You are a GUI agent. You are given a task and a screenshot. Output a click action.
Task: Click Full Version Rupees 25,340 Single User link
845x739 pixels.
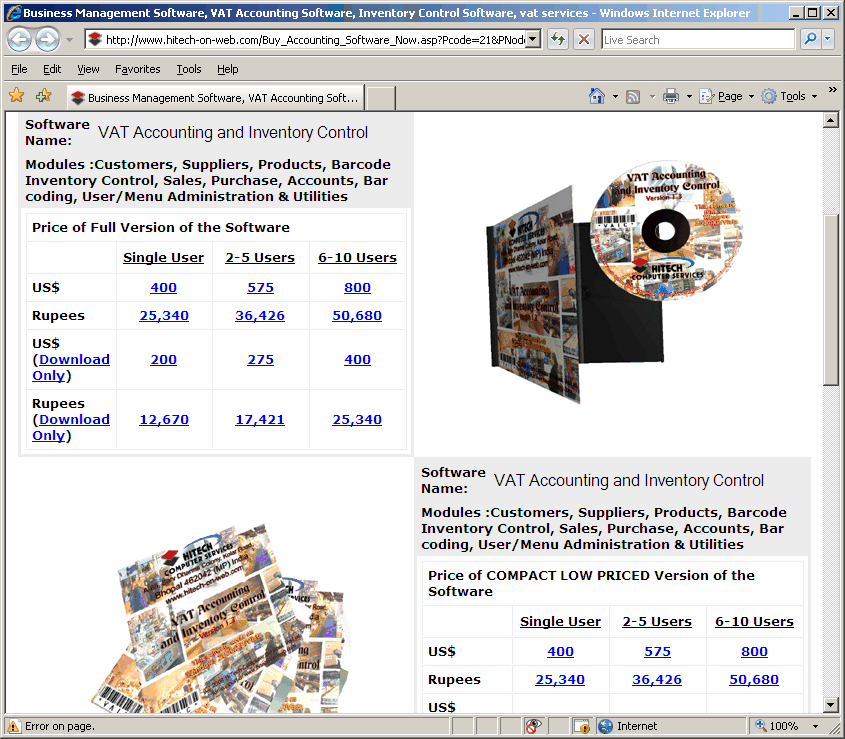tap(164, 315)
